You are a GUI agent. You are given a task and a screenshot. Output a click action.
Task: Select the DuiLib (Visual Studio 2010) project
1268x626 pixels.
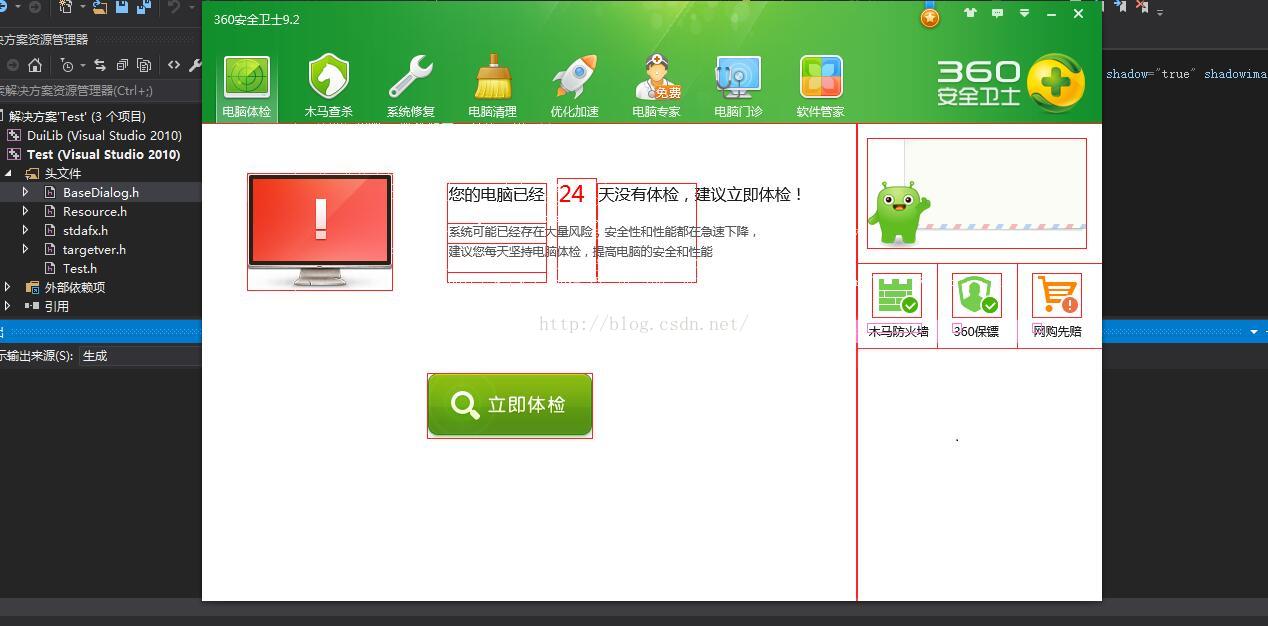[104, 135]
